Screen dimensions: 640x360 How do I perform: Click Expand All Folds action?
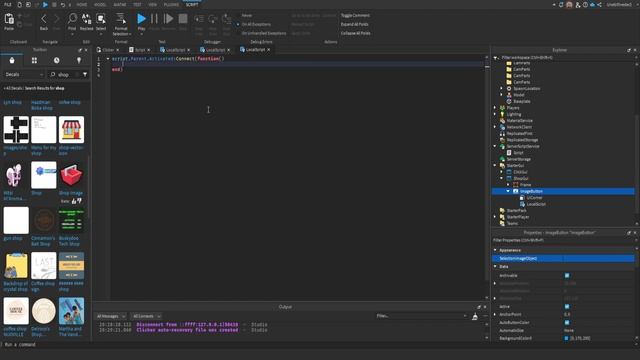pyautogui.click(x=355, y=24)
